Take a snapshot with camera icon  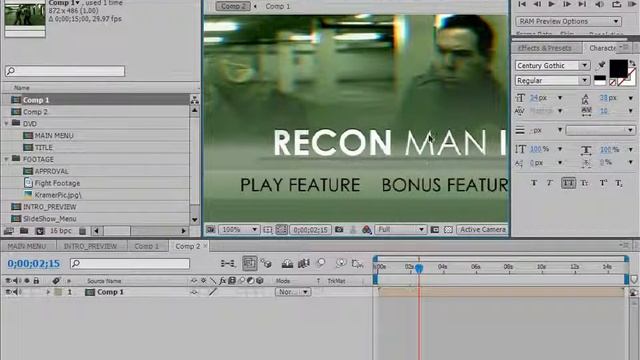339,230
